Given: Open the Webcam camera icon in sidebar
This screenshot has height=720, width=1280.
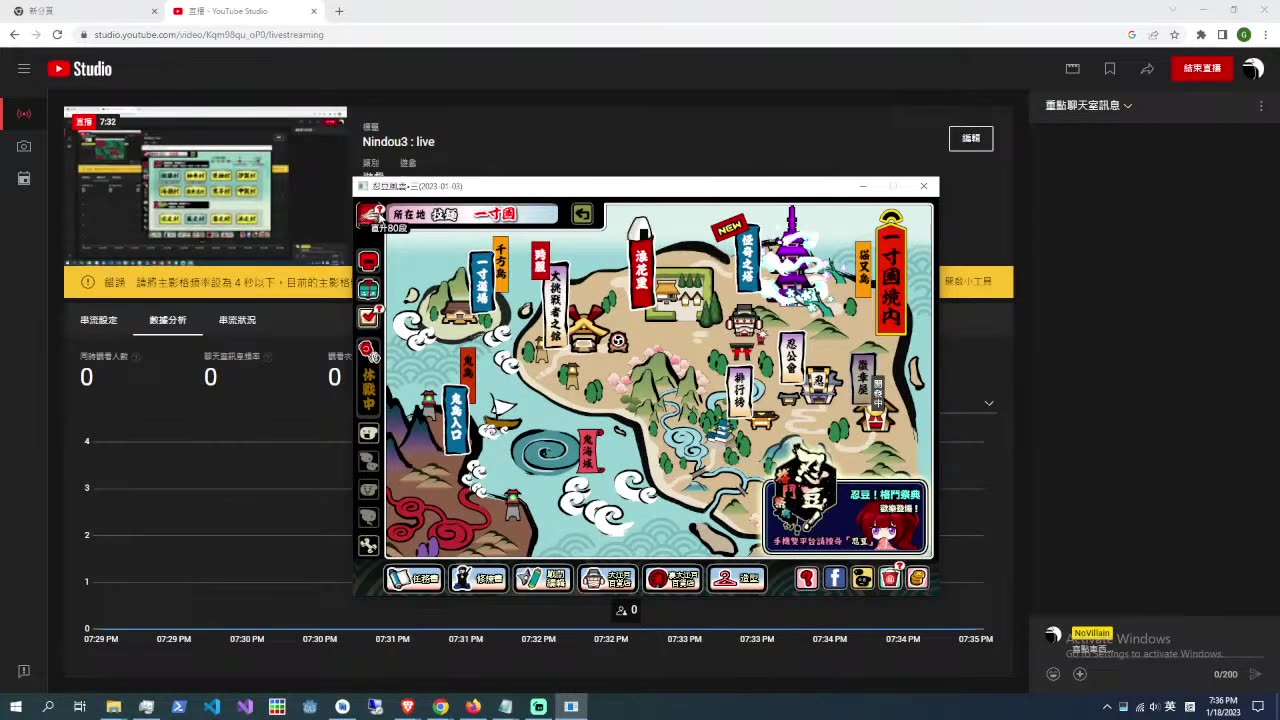Looking at the screenshot, I should pos(24,146).
